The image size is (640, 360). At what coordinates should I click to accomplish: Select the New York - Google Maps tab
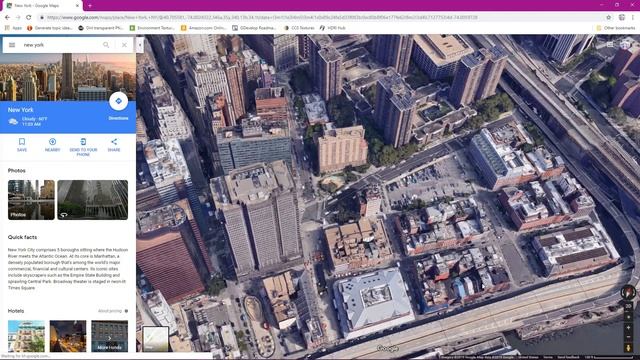(41, 6)
